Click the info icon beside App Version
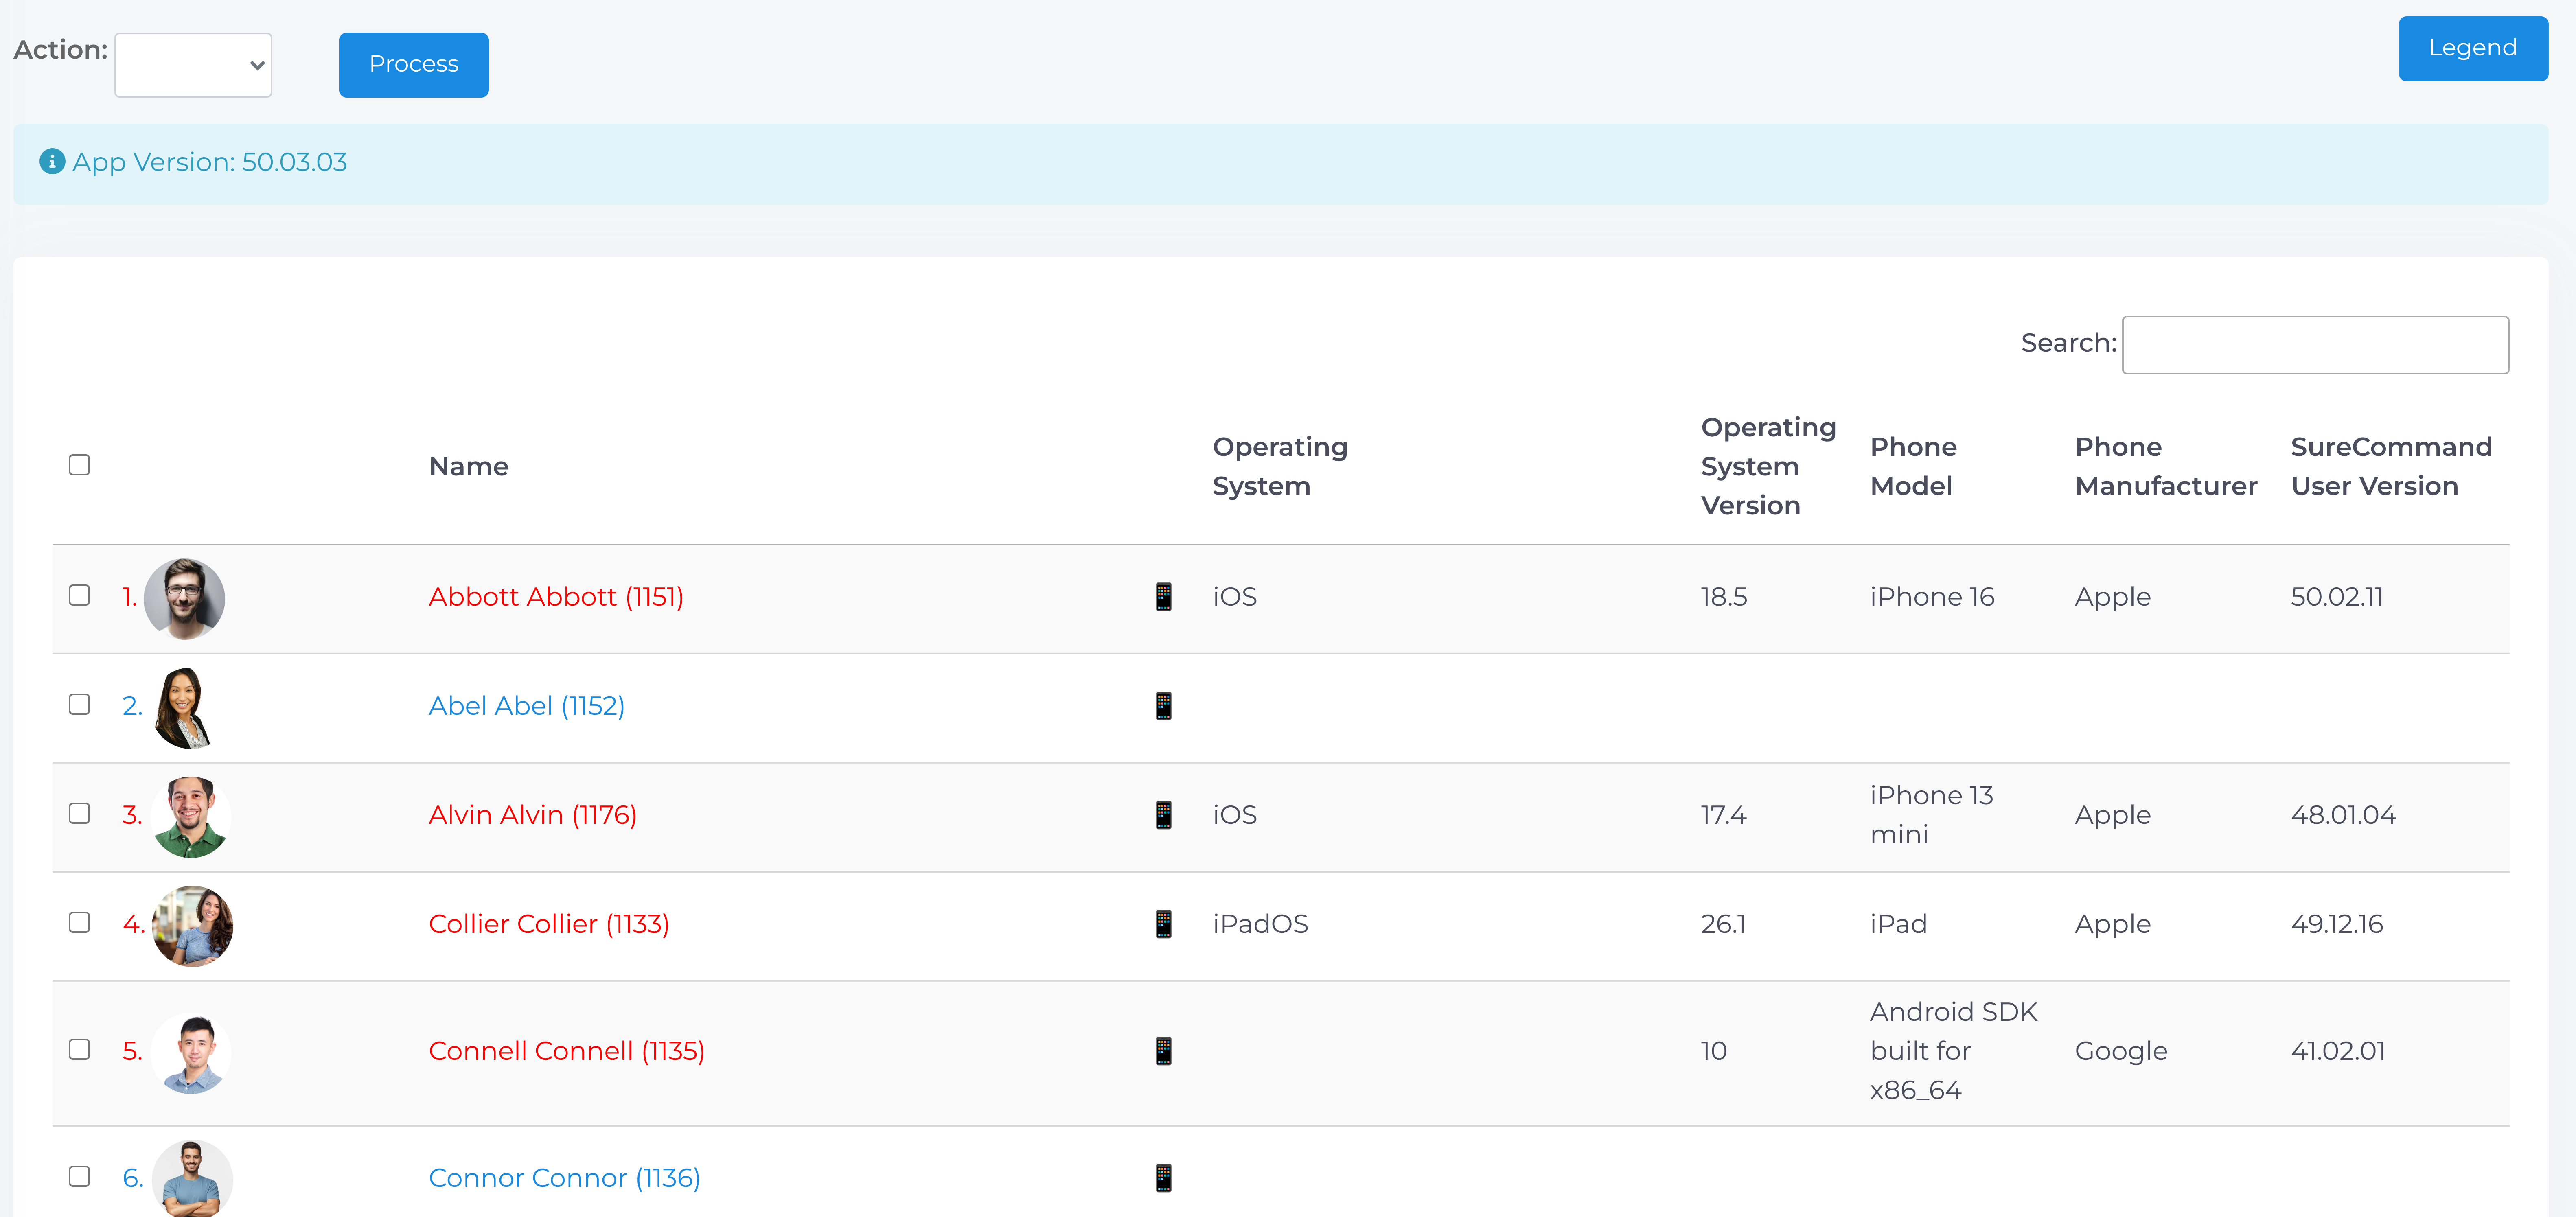Viewport: 2576px width, 1217px height. tap(52, 161)
